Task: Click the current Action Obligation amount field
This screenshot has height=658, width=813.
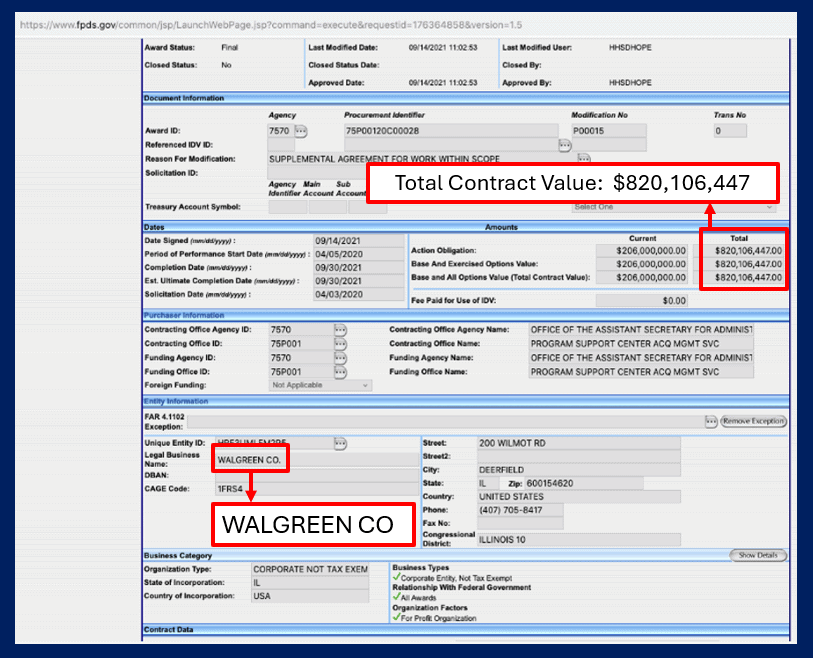Action: coord(642,250)
